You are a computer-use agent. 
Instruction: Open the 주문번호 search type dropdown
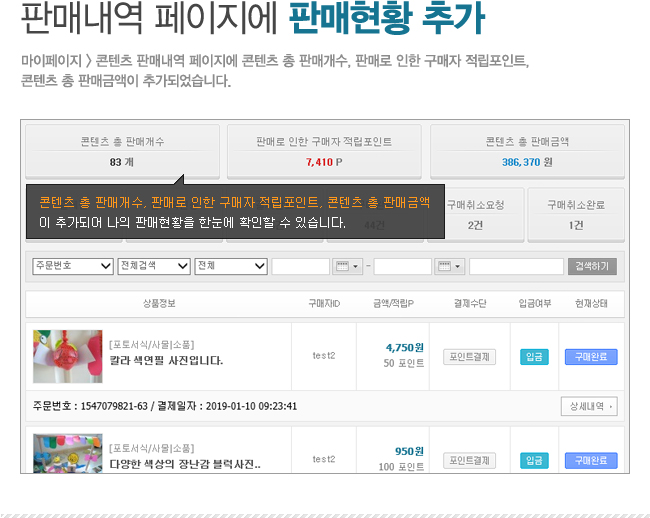tap(73, 266)
